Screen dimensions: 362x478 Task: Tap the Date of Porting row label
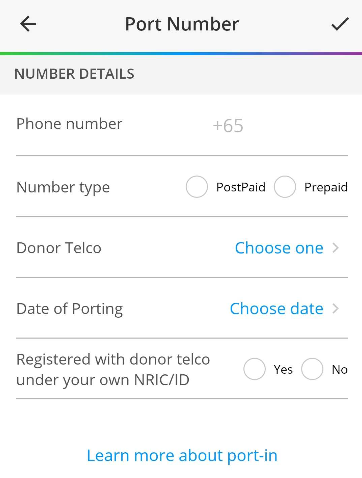point(69,309)
